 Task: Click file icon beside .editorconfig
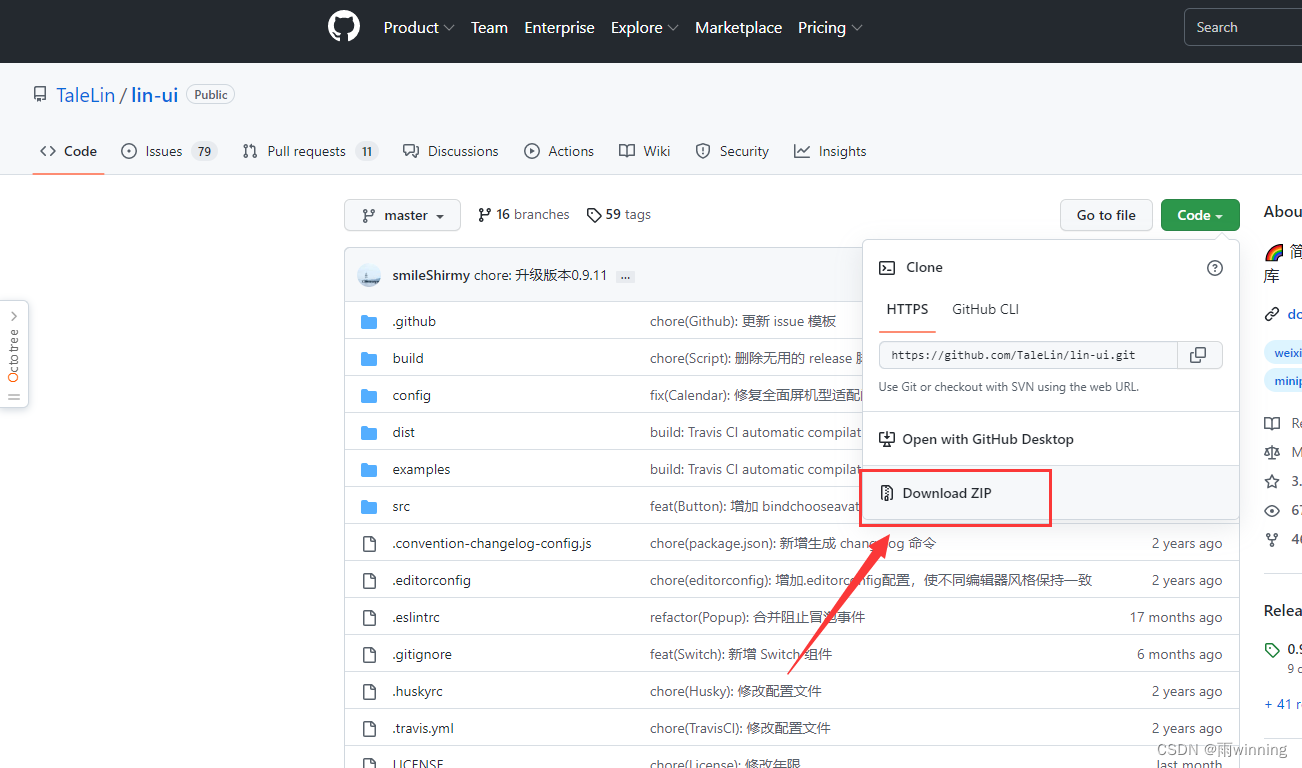(369, 581)
